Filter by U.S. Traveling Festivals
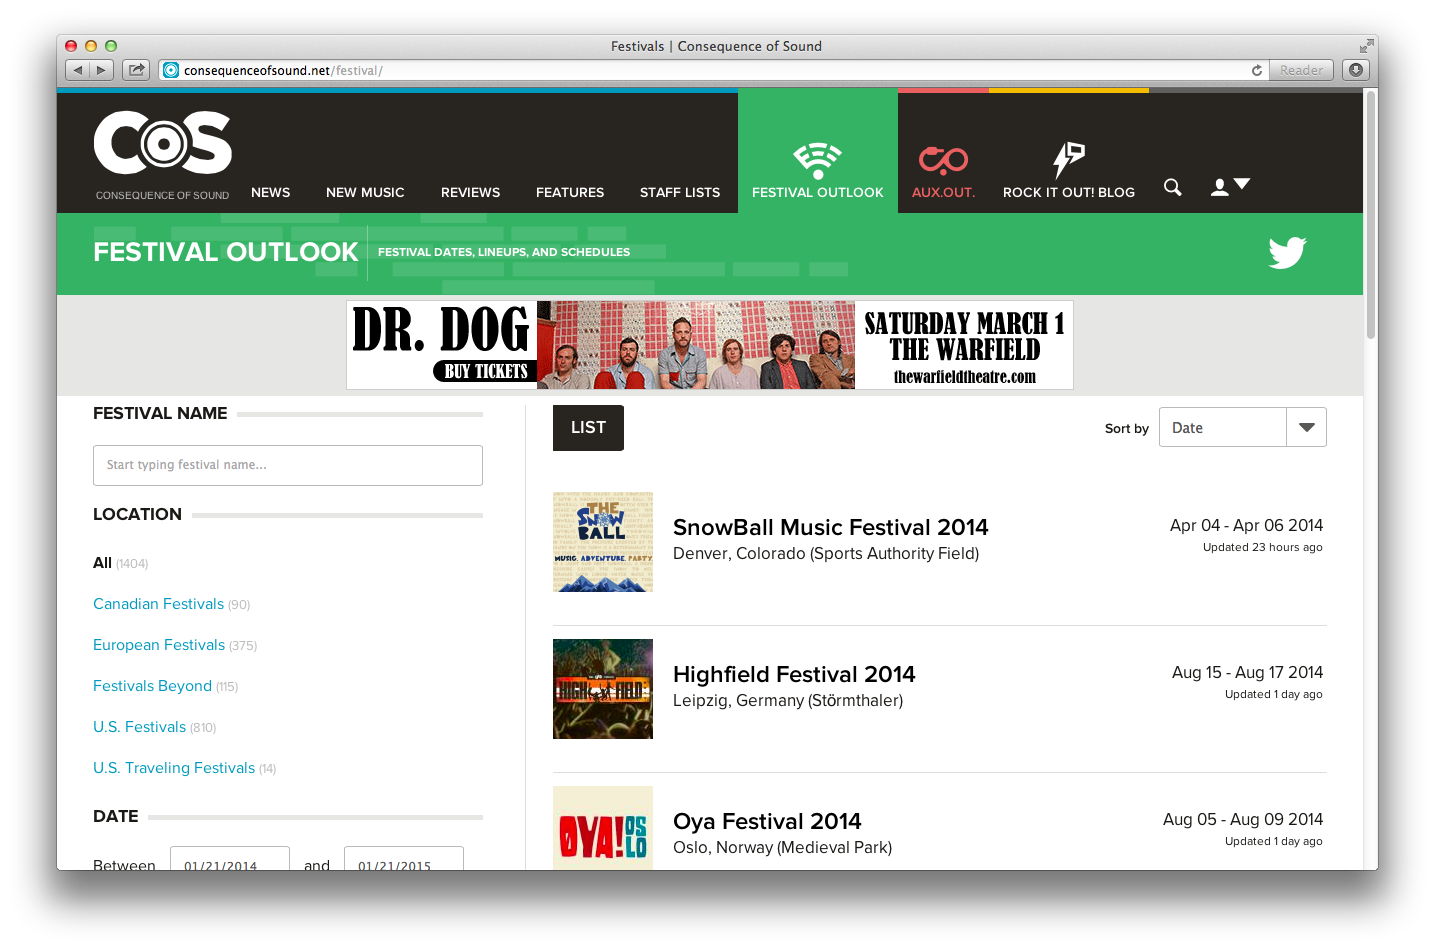 [174, 768]
